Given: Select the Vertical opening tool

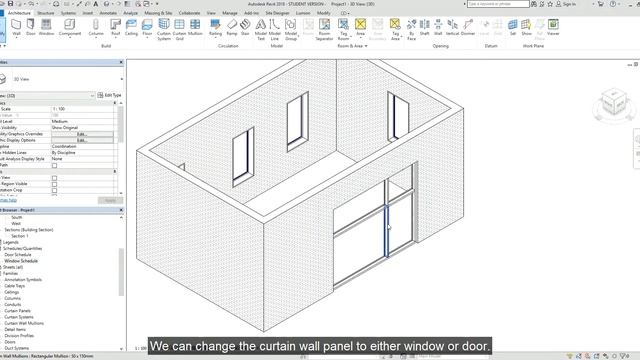Looking at the screenshot, I should point(452,28).
